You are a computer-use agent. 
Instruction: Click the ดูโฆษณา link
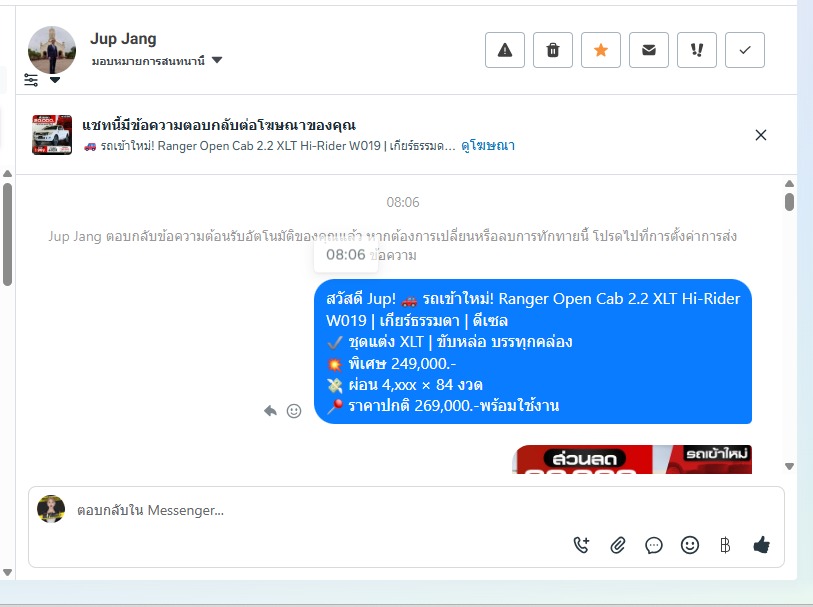pos(488,146)
